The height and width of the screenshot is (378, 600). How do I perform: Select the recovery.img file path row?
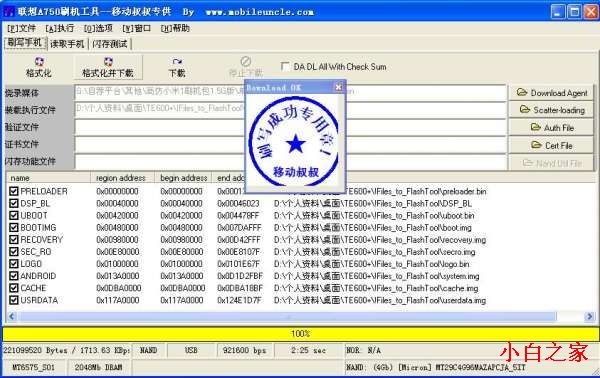pyautogui.click(x=380, y=240)
